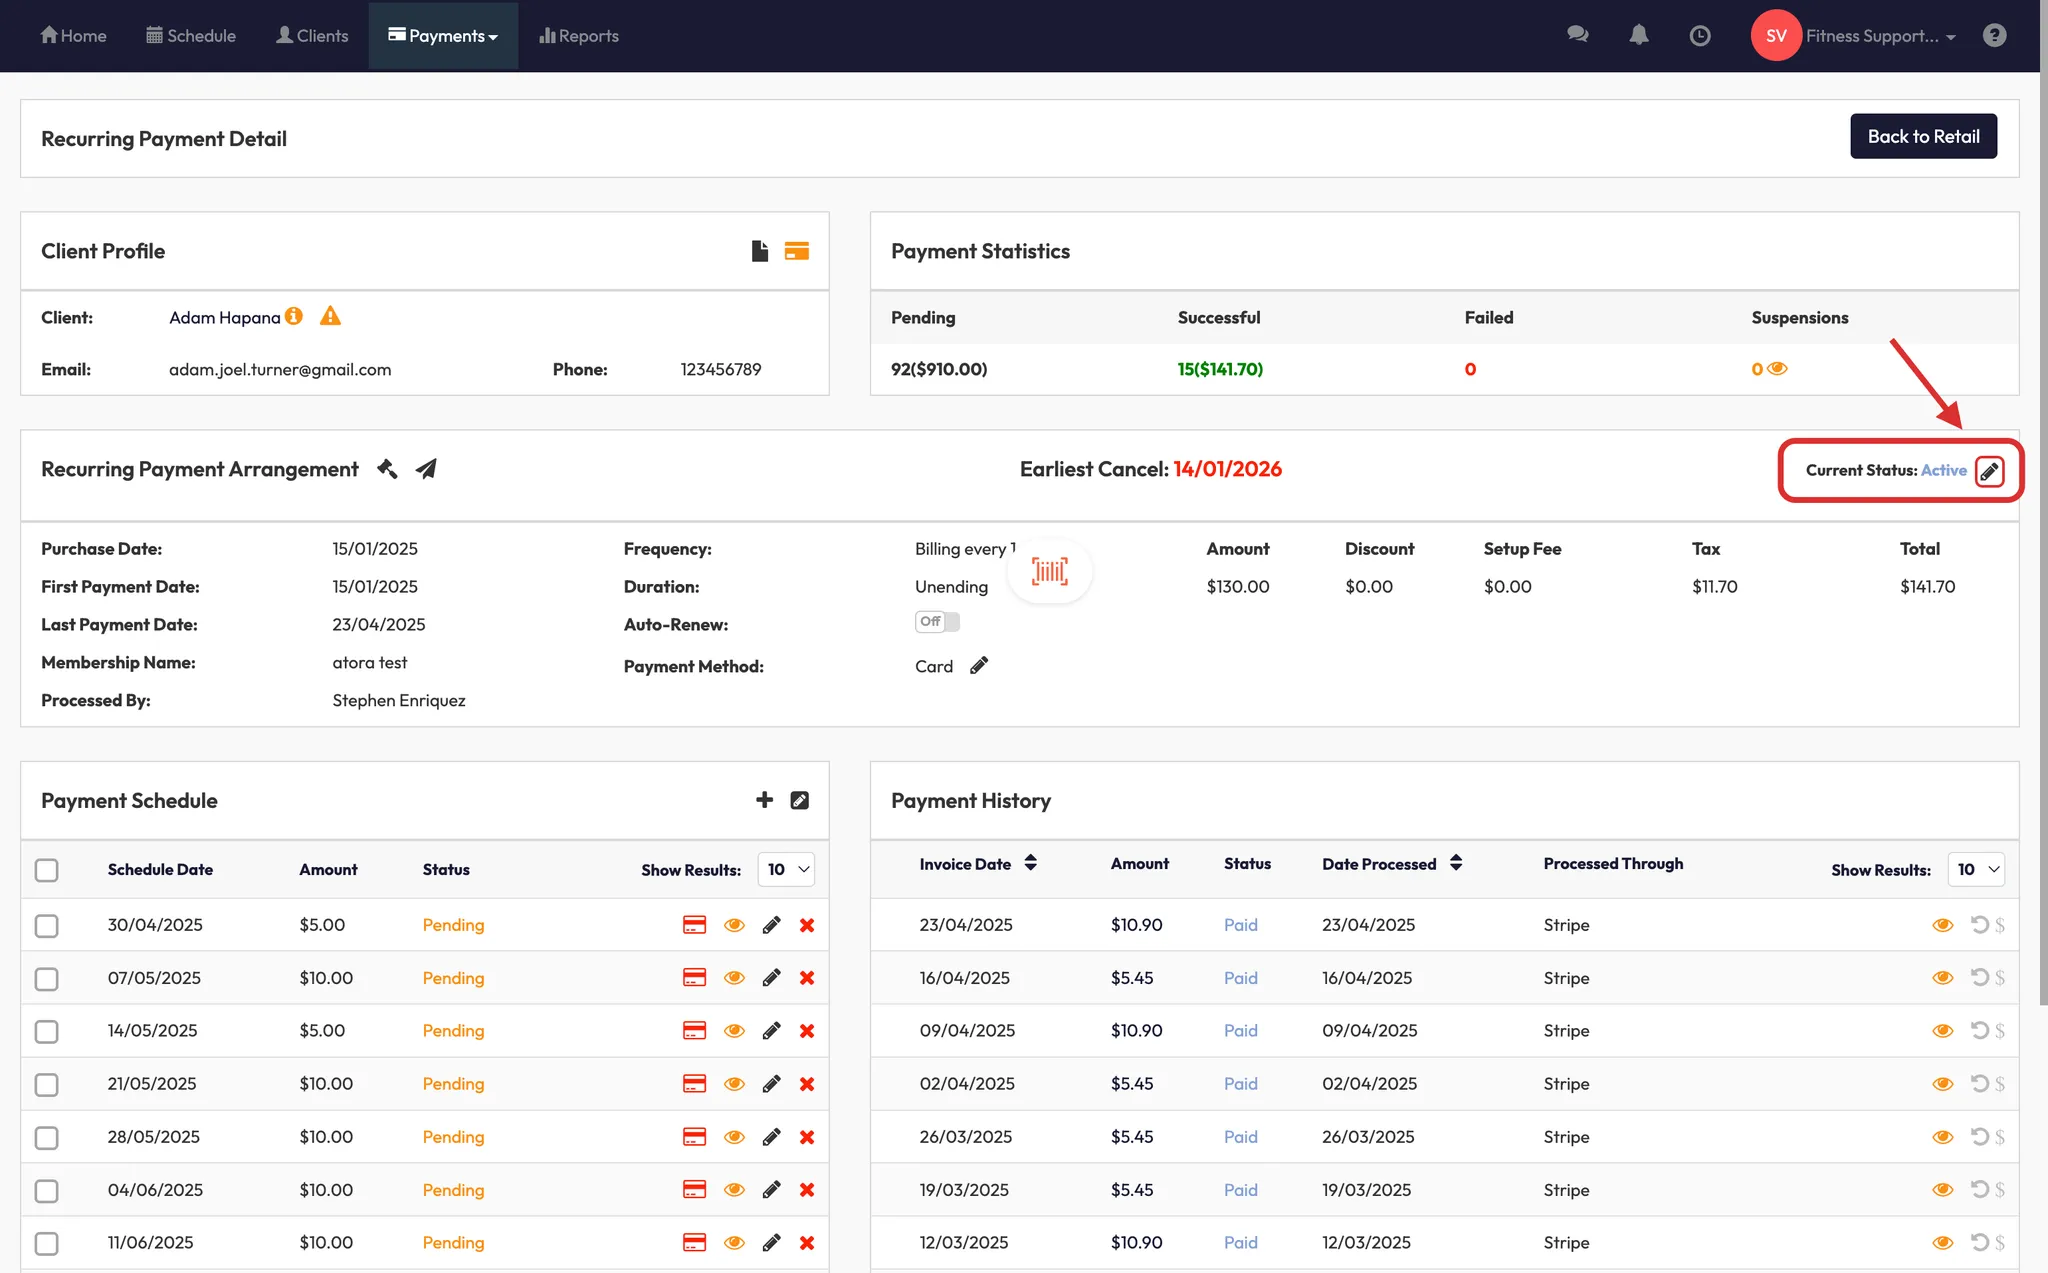Add a payment using the plus icon
The height and width of the screenshot is (1273, 2048).
764,800
